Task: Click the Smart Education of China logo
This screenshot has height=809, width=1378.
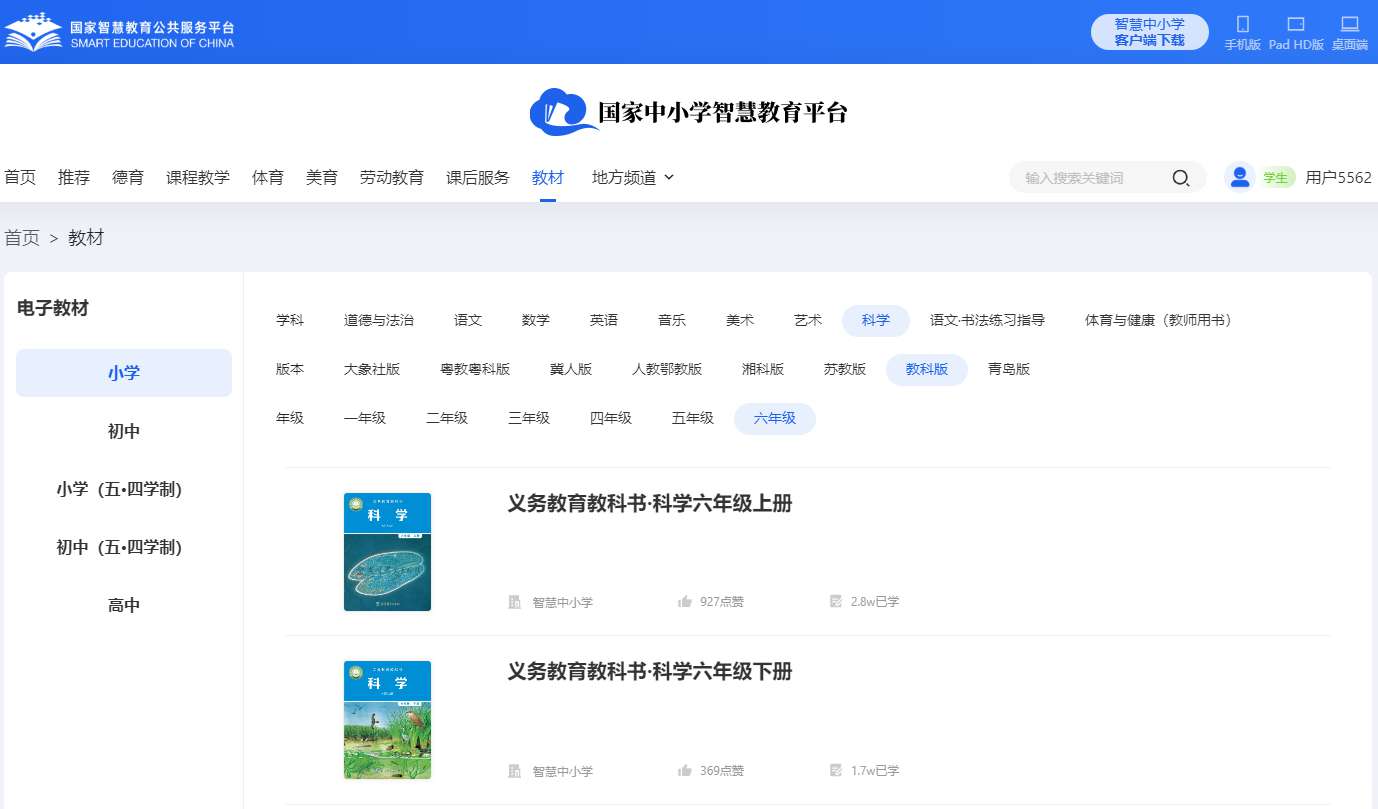Action: [x=119, y=32]
